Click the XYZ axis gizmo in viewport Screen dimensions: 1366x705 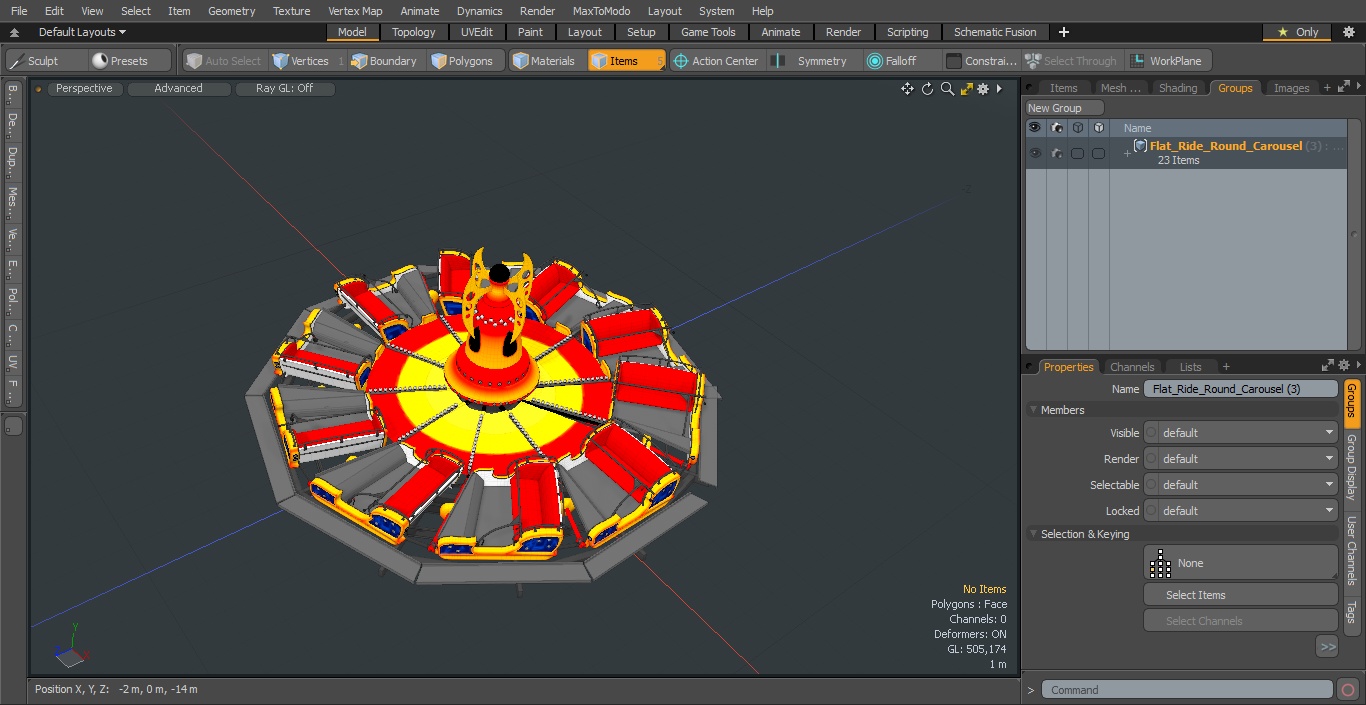point(71,646)
